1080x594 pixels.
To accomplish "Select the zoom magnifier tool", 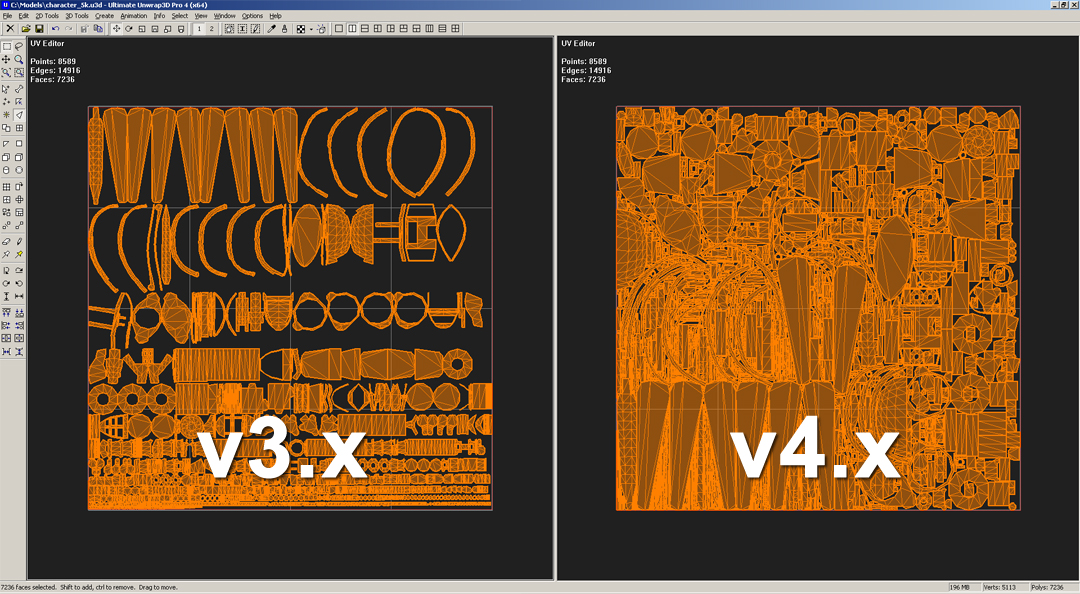I will coord(19,59).
